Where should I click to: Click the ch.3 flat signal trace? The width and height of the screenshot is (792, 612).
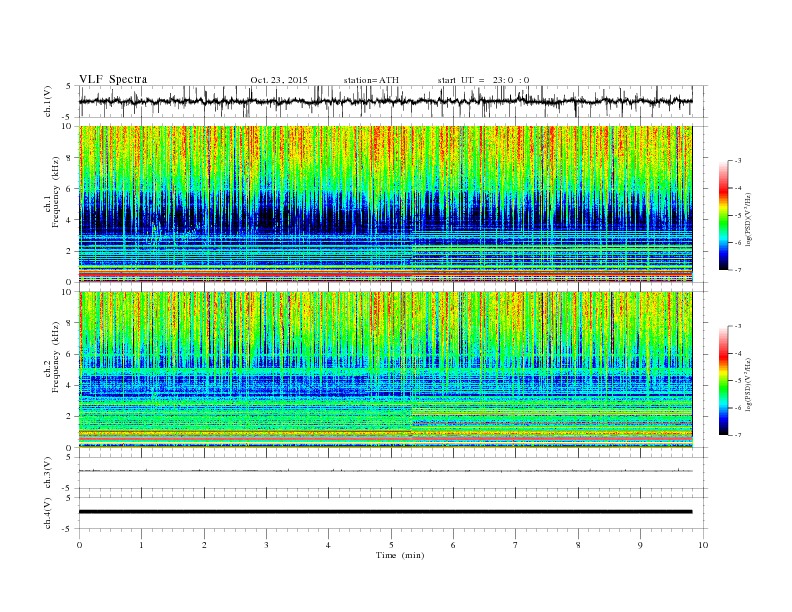[x=386, y=471]
